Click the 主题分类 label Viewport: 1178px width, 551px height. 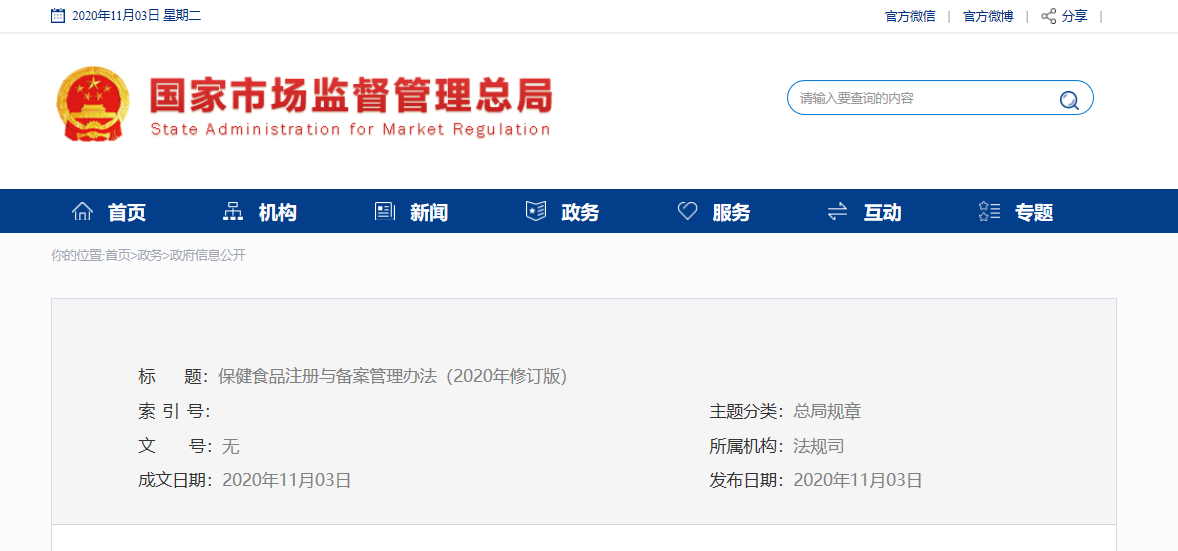point(747,411)
